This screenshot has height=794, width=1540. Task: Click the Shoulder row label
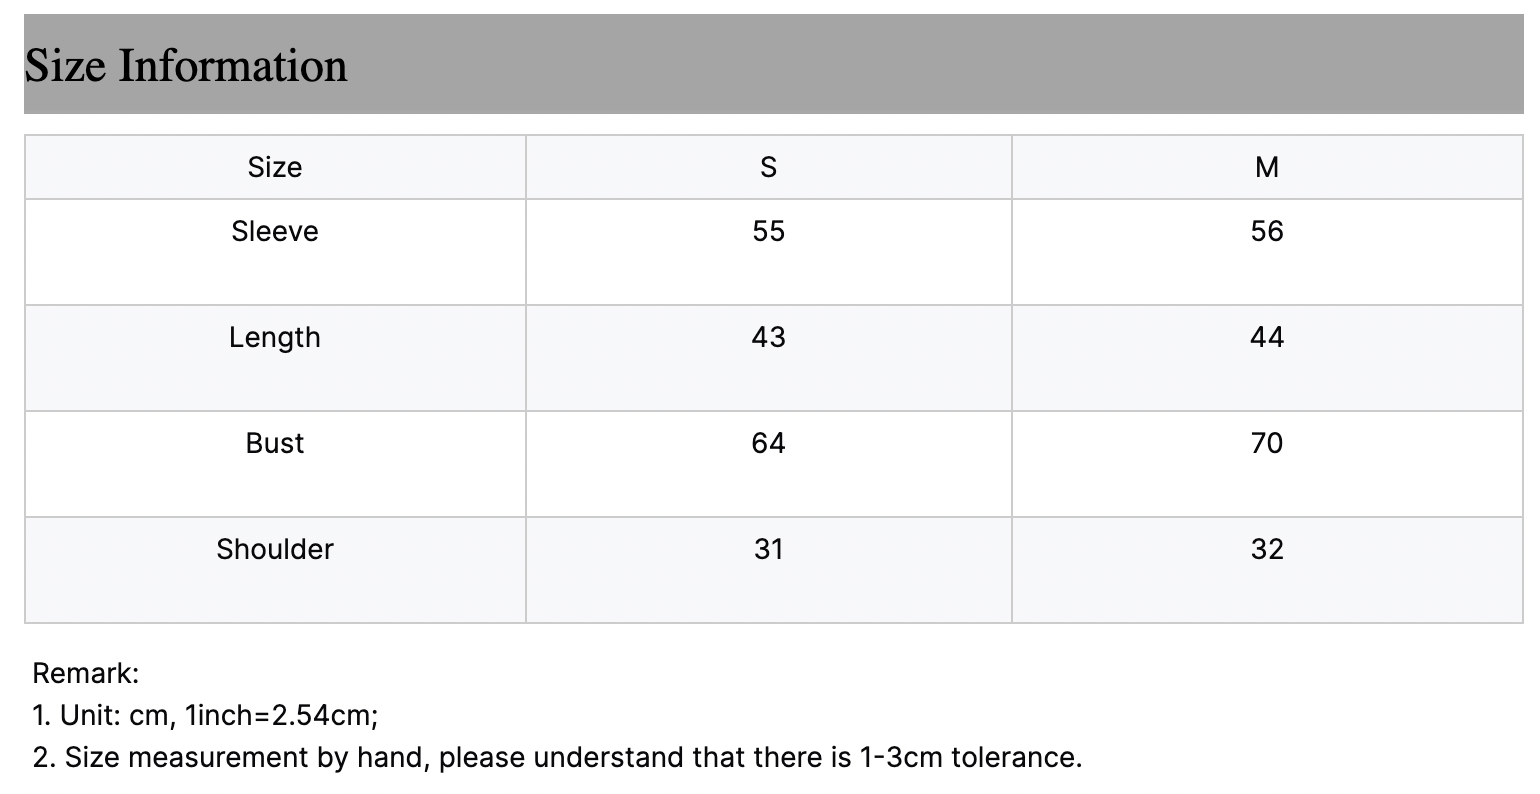tap(275, 549)
